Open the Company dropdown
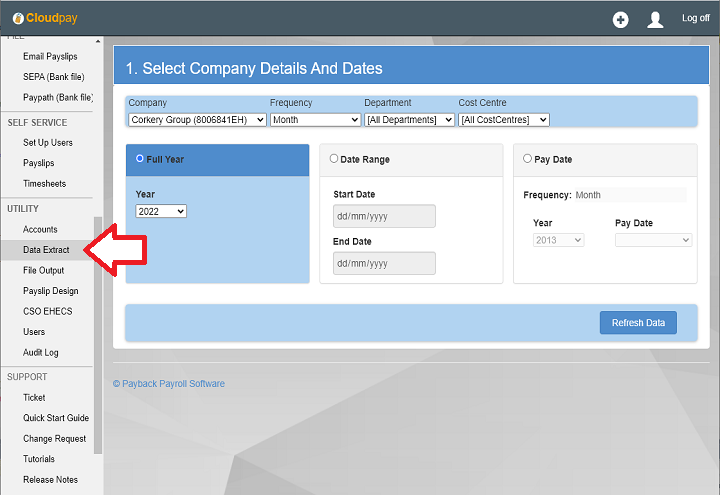This screenshot has width=720, height=495. [197, 120]
